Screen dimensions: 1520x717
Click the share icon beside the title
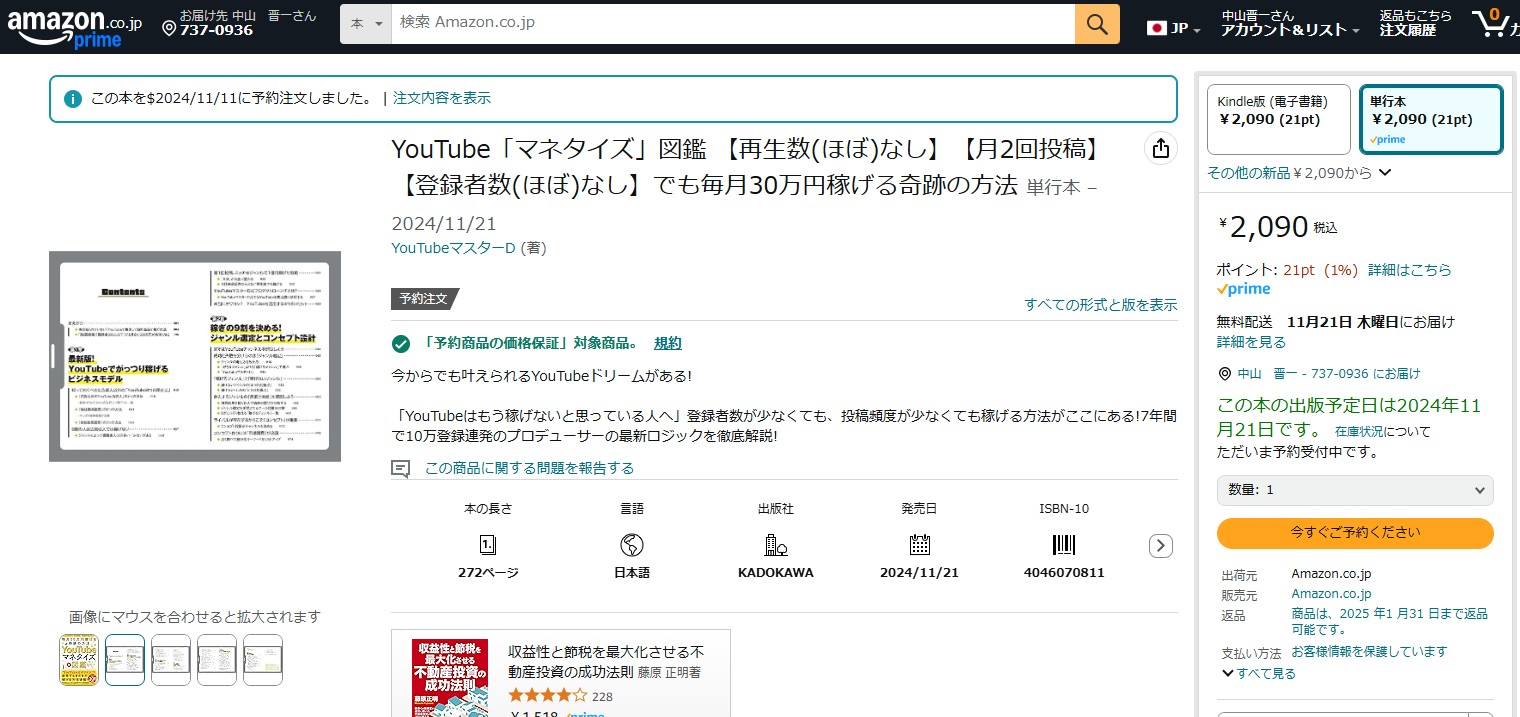pos(1160,148)
